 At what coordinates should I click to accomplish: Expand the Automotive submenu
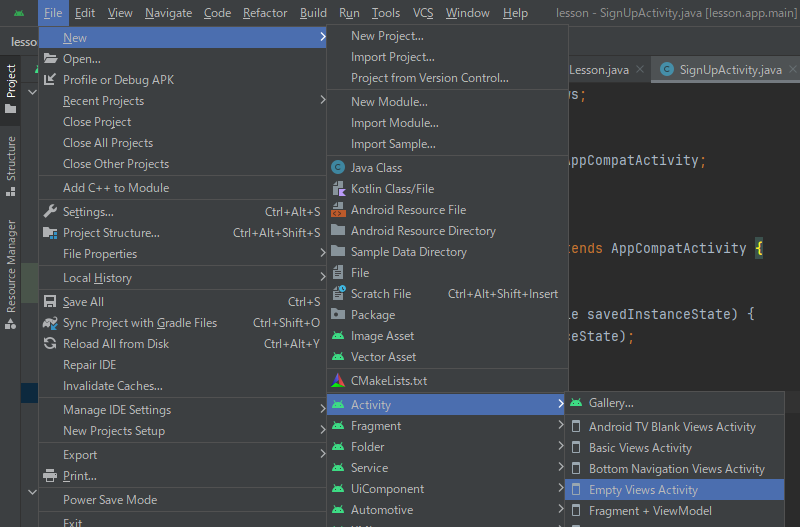tap(447, 510)
